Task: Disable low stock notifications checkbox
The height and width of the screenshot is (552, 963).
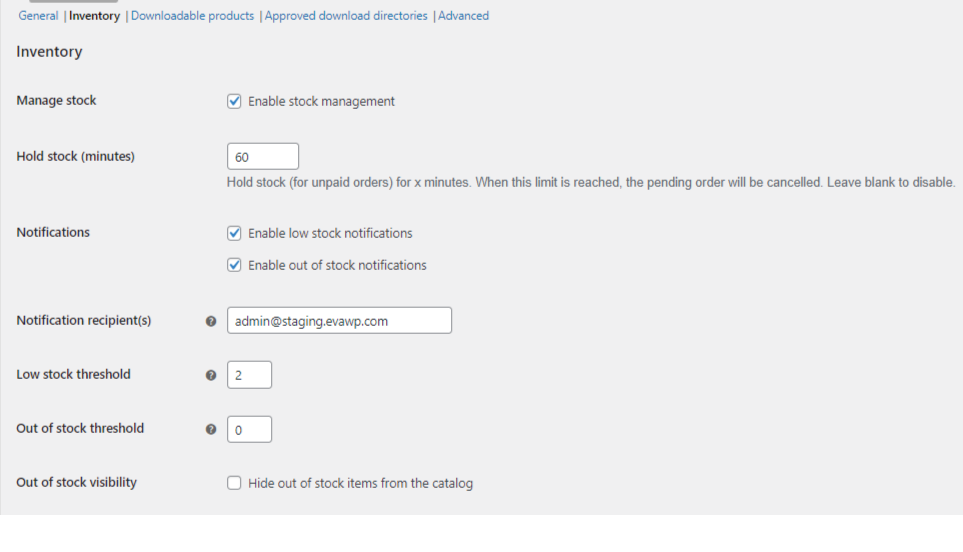Action: coord(235,233)
